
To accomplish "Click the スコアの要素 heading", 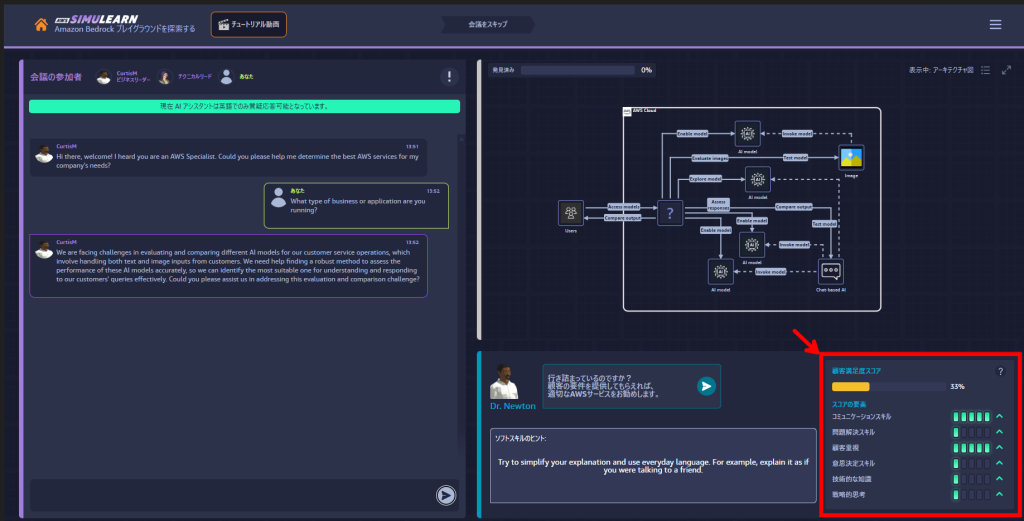I will [x=848, y=405].
